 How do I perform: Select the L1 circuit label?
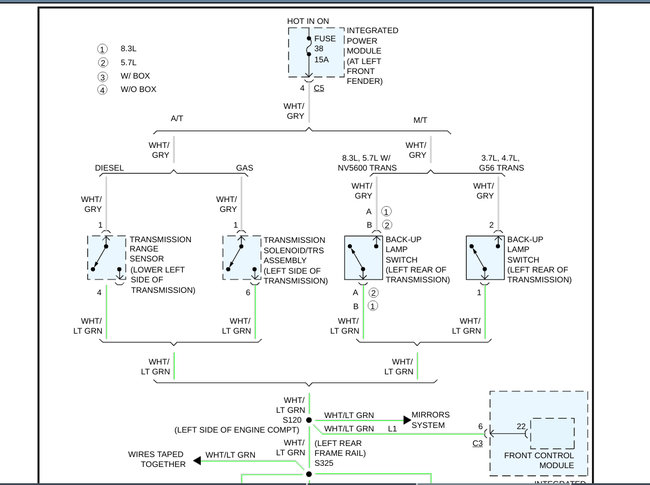[x=392, y=429]
